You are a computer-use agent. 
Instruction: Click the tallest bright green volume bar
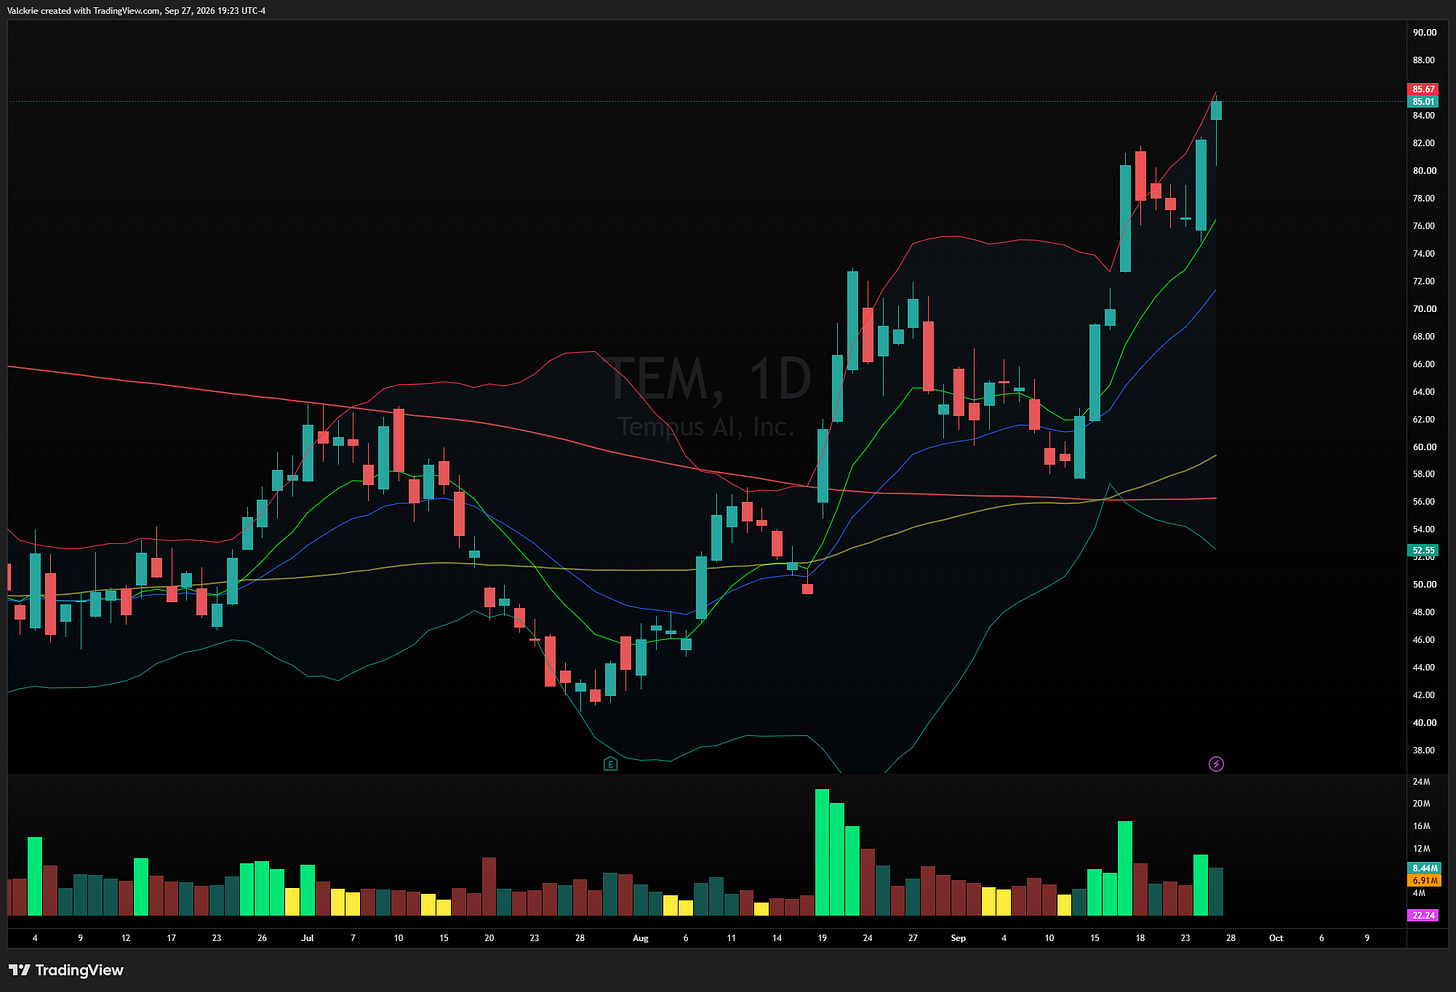coord(822,852)
